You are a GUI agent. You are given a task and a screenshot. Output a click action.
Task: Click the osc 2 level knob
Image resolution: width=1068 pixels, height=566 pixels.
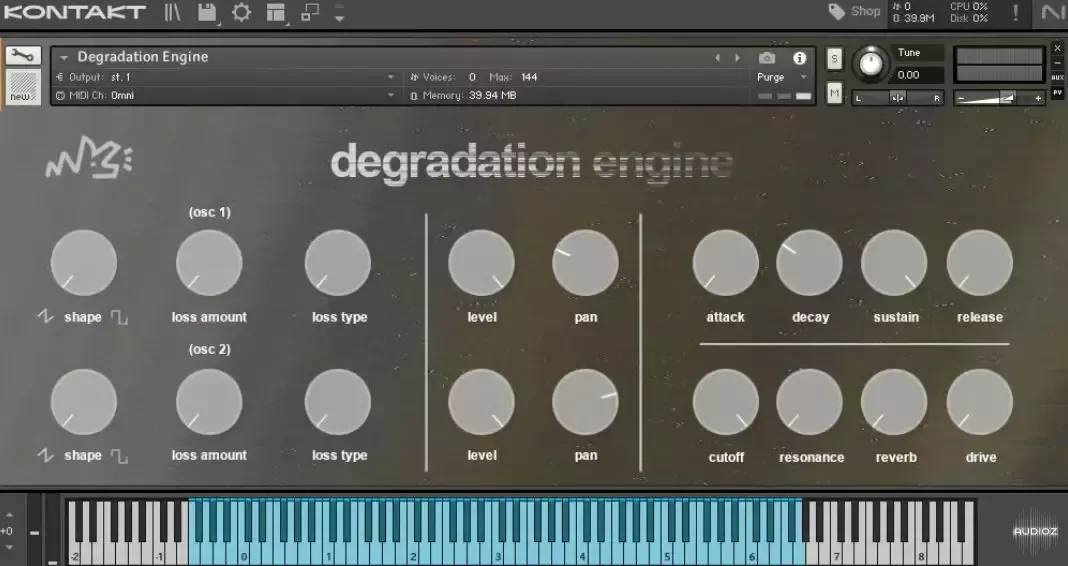coord(482,402)
